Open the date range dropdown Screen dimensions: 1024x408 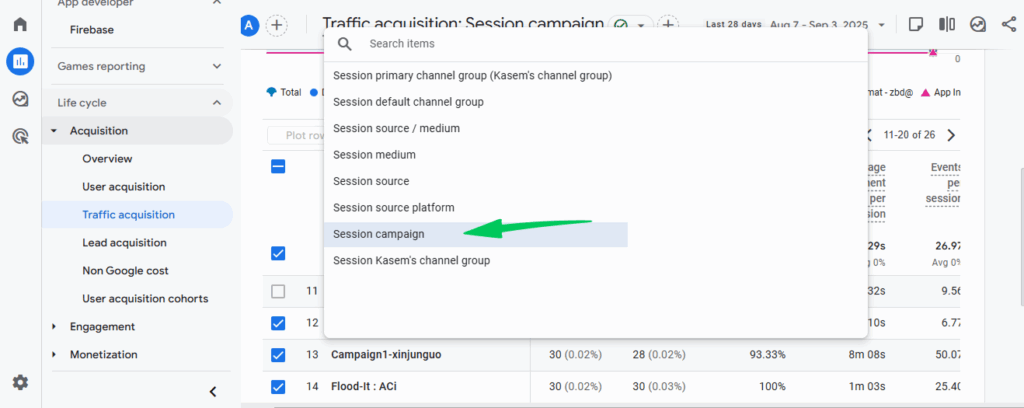tap(880, 24)
